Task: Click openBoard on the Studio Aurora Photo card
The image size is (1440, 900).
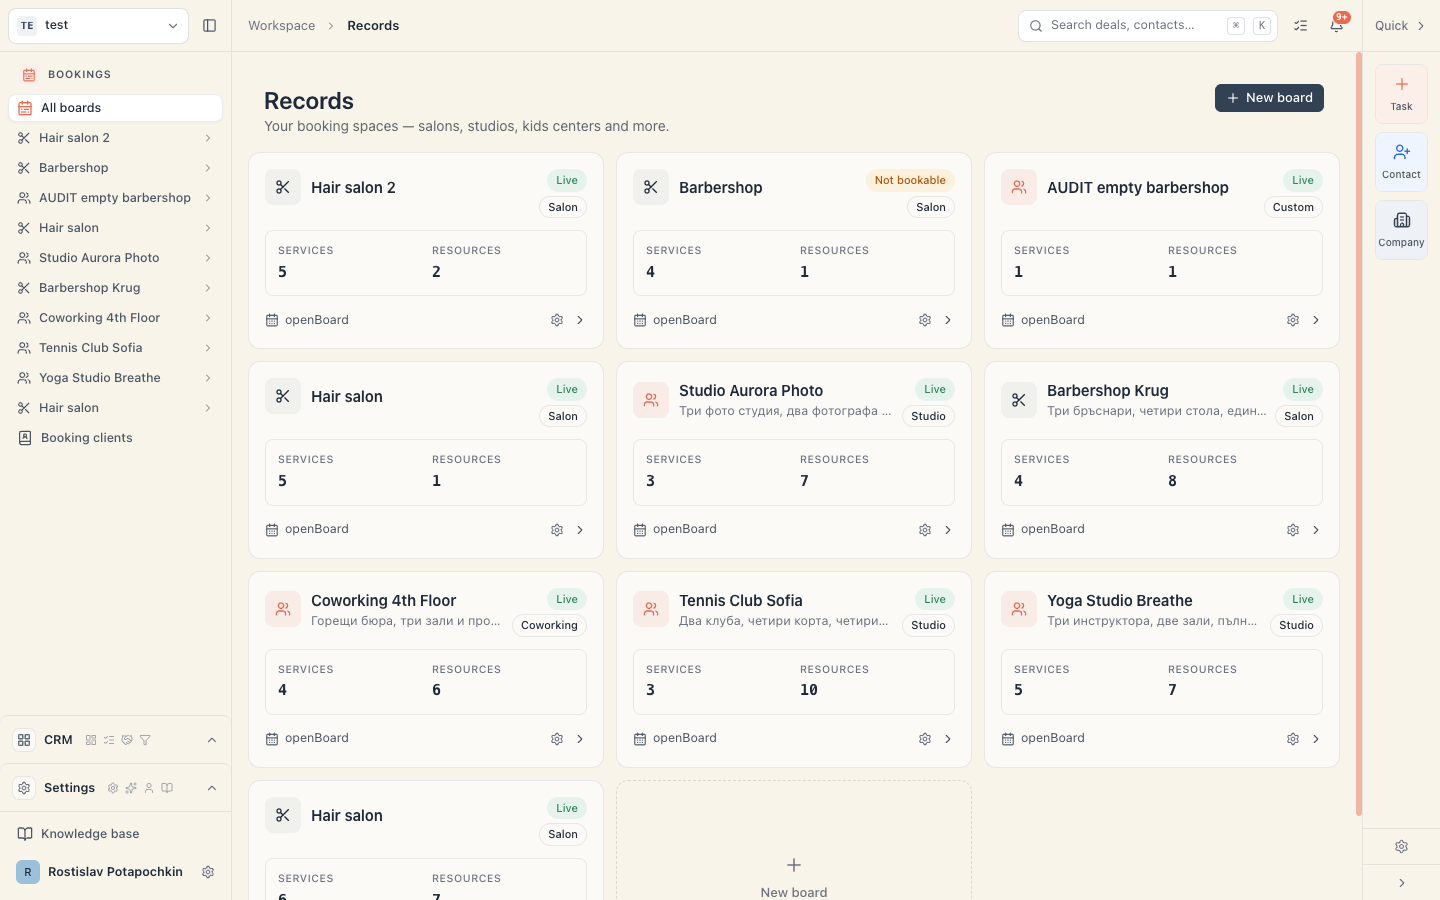Action: (x=675, y=529)
